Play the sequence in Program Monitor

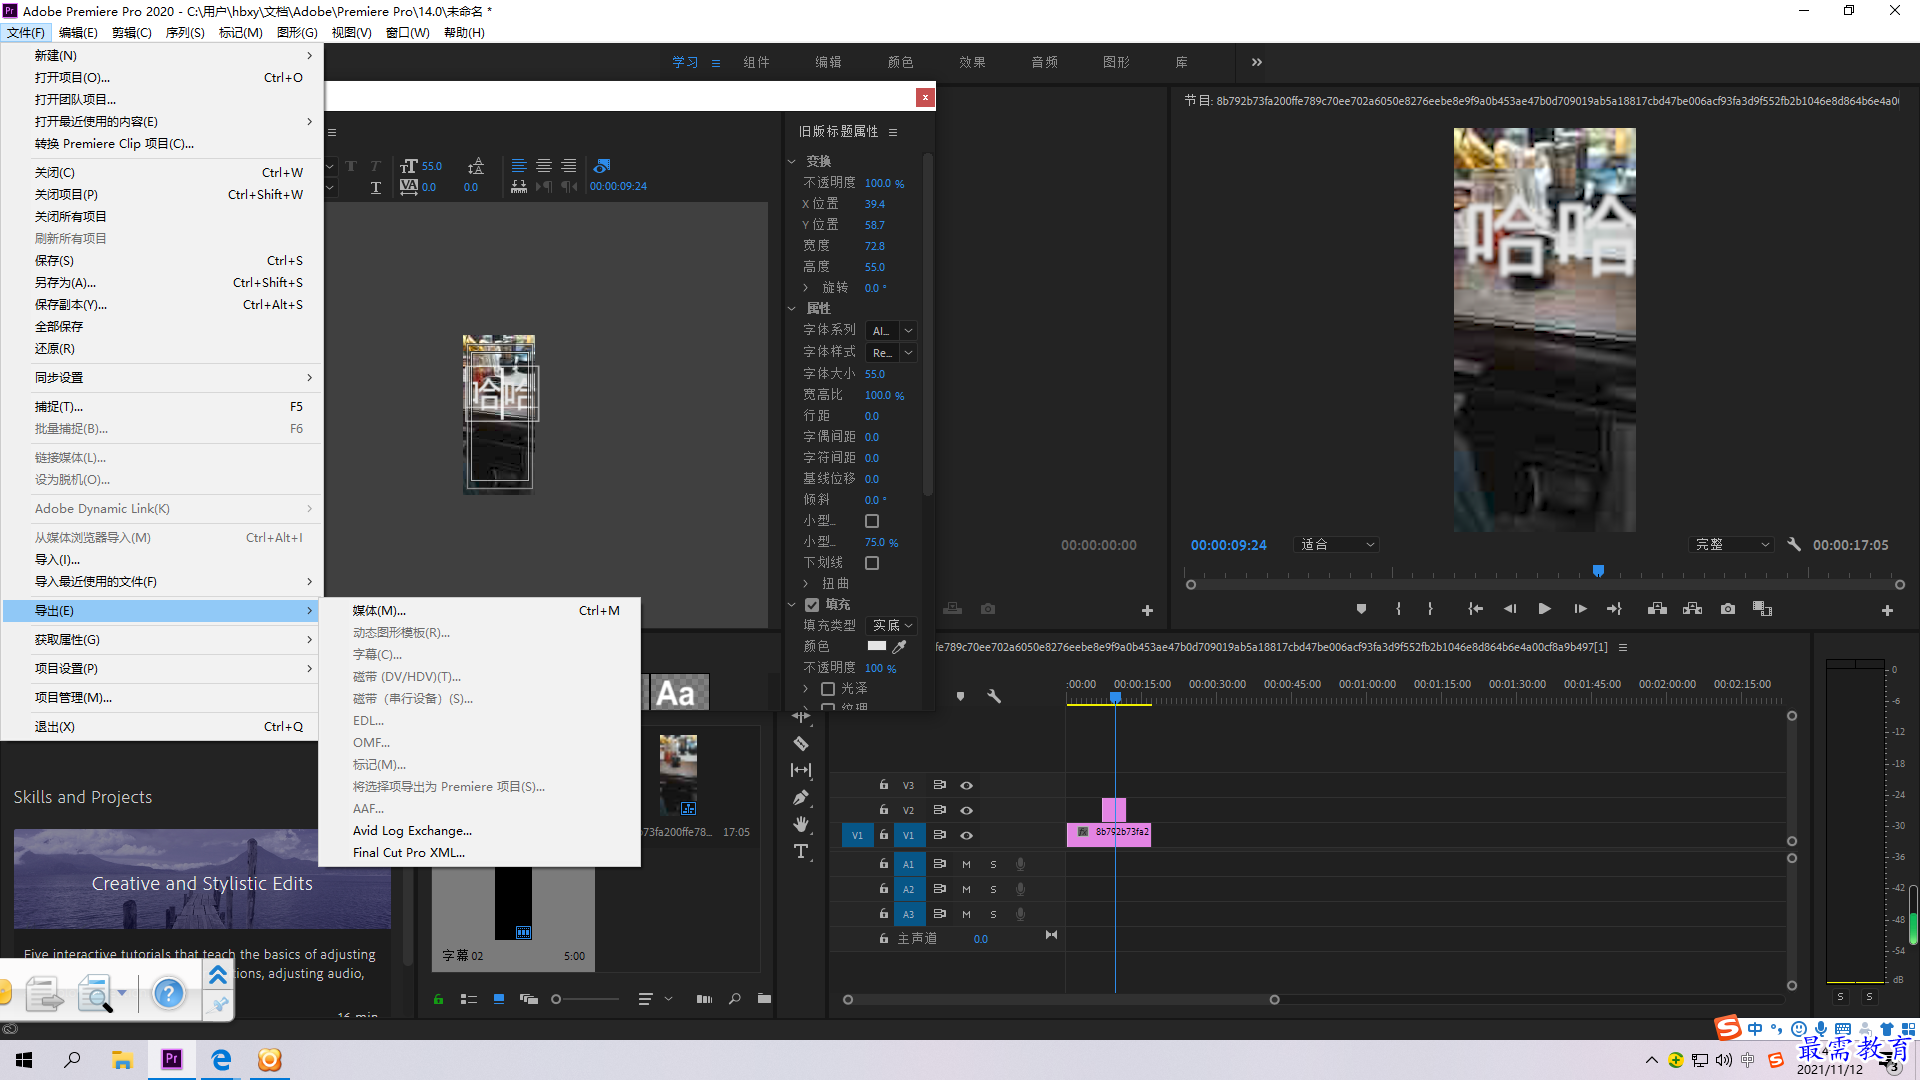[1544, 609]
